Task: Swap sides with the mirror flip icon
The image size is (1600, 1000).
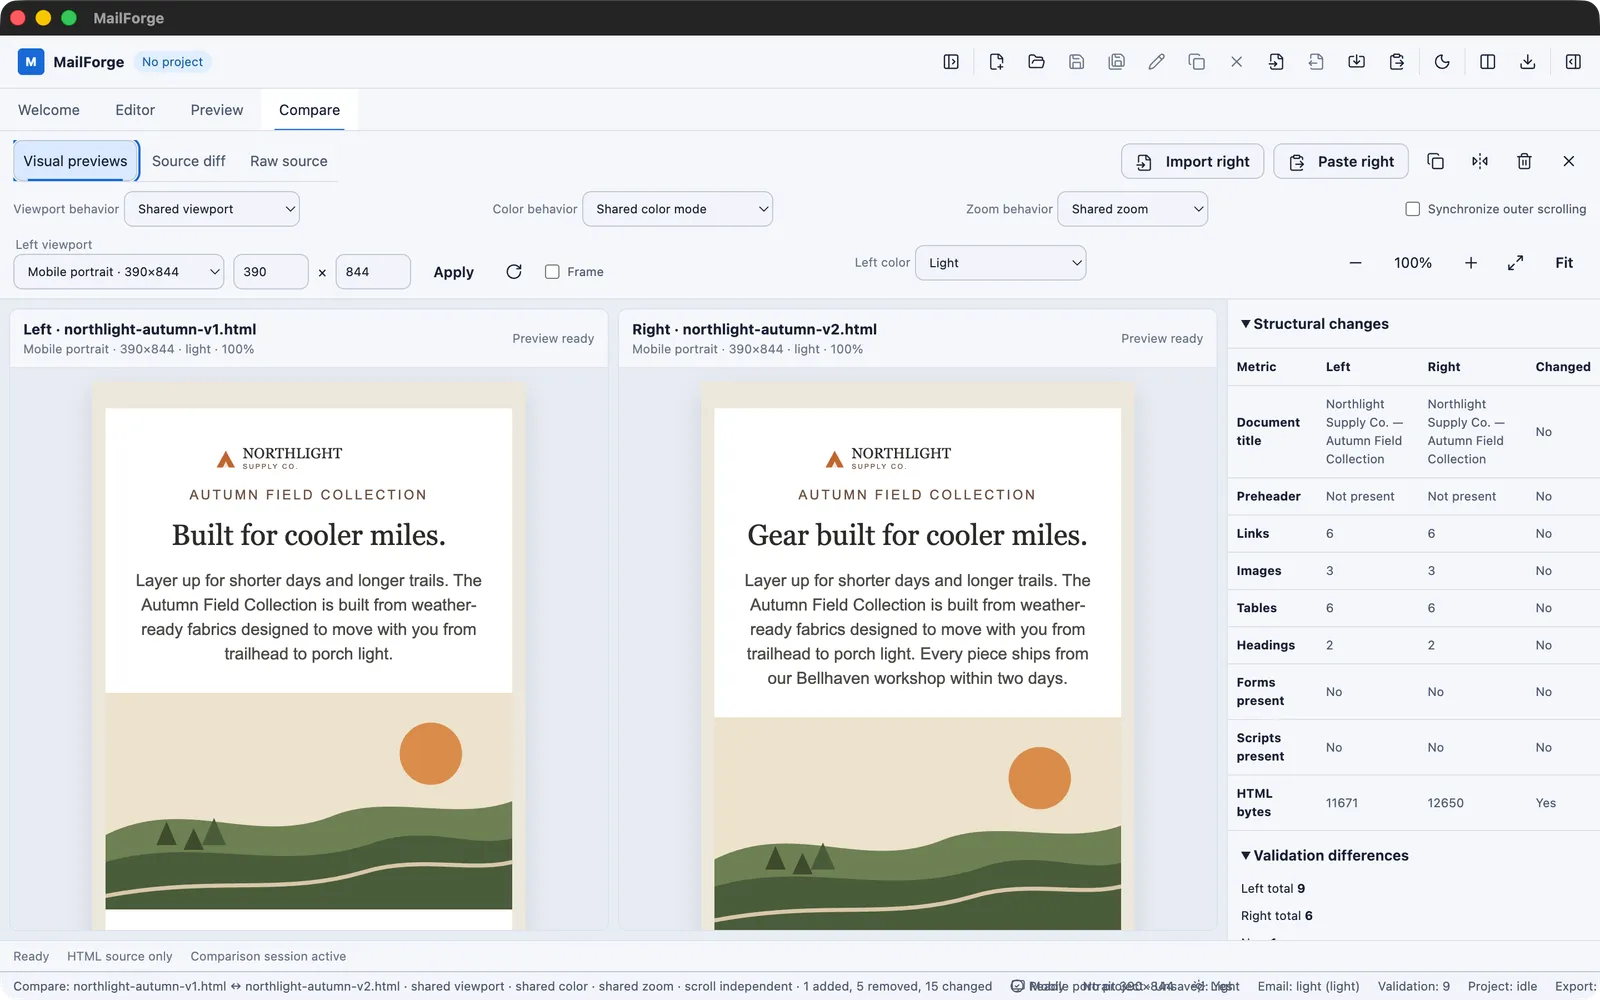Action: tap(1480, 161)
